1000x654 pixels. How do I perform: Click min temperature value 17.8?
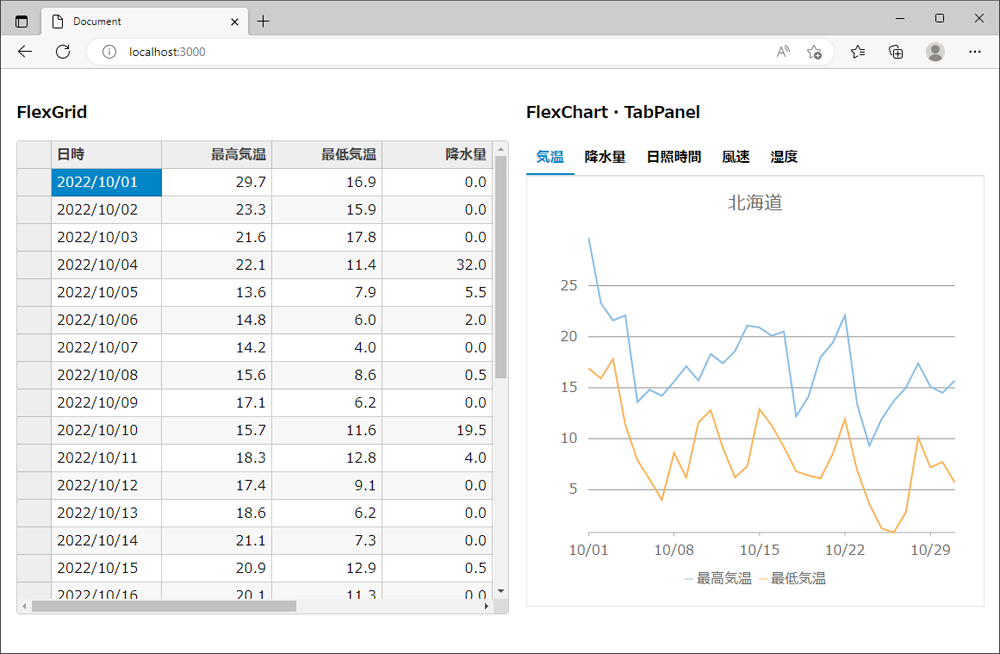[x=327, y=237]
